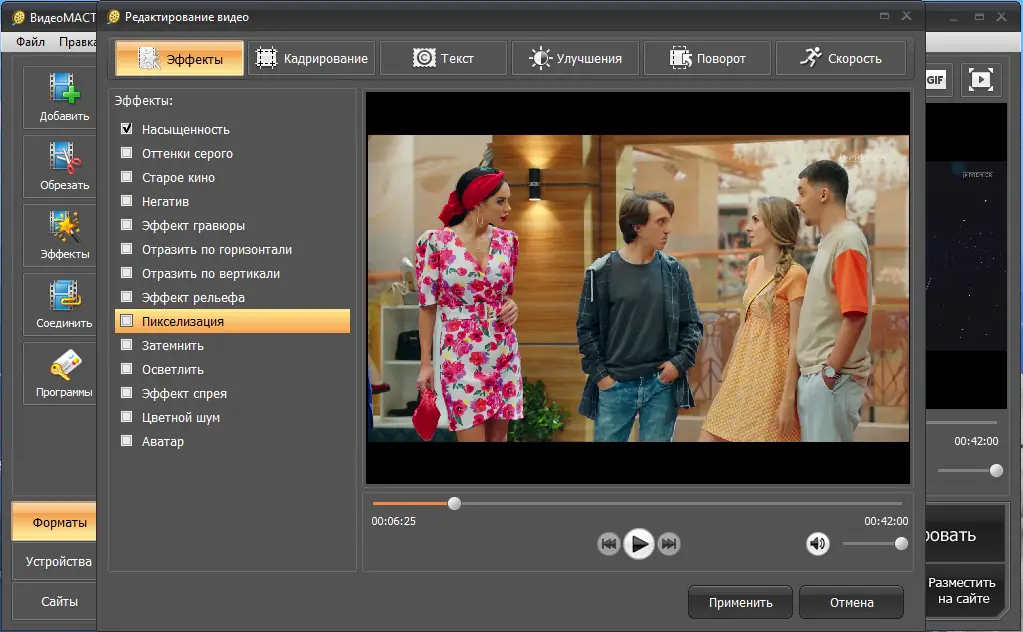Viewport: 1023px width, 632px height.
Task: Skip to the next frame button
Action: (x=670, y=544)
